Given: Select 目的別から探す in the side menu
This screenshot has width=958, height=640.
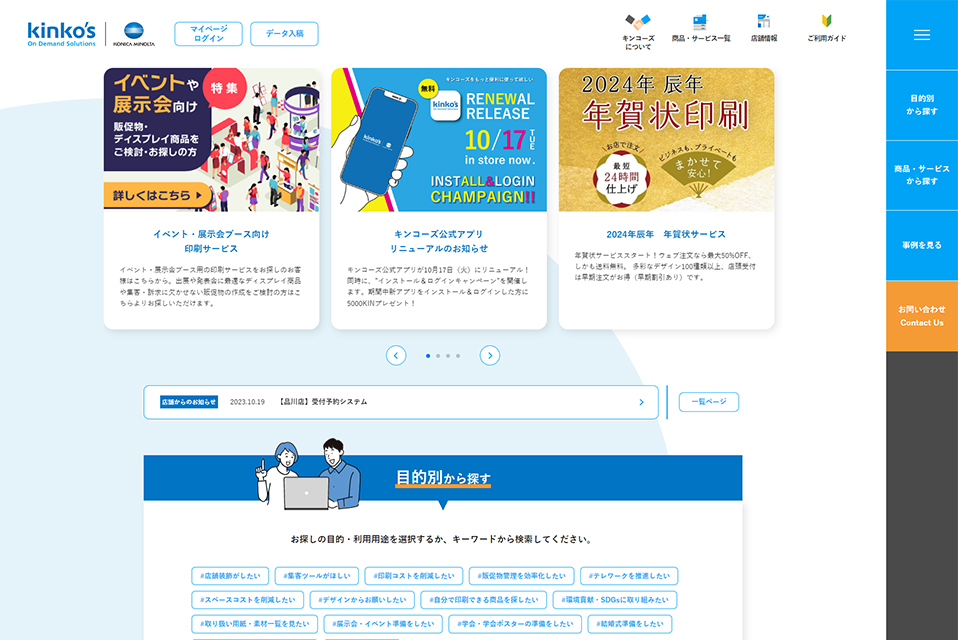Looking at the screenshot, I should (x=922, y=105).
